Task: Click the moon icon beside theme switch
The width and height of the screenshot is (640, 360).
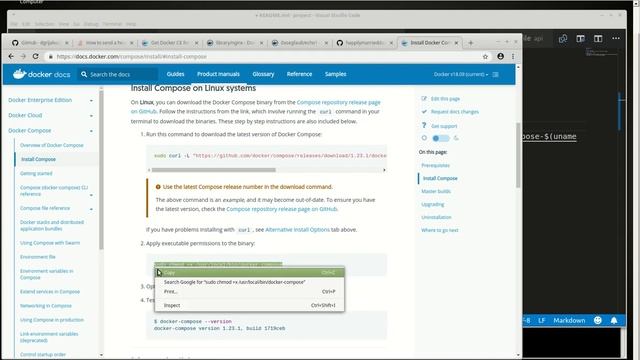Action: [x=456, y=138]
